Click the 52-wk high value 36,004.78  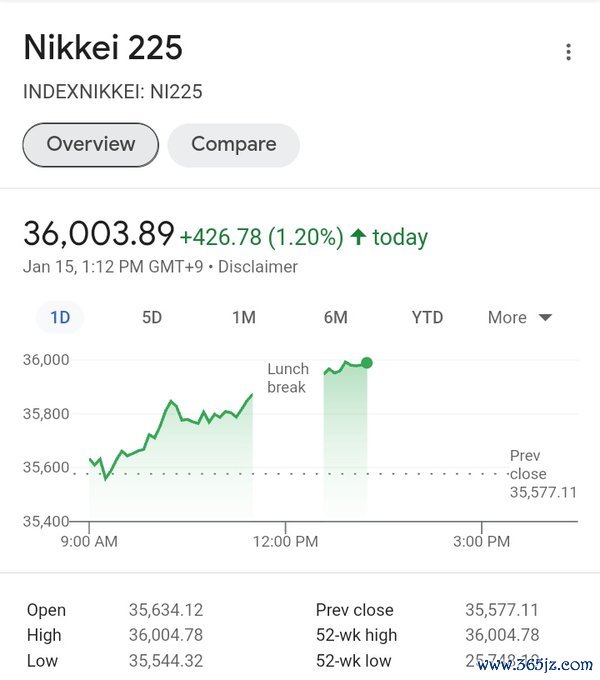pos(502,635)
